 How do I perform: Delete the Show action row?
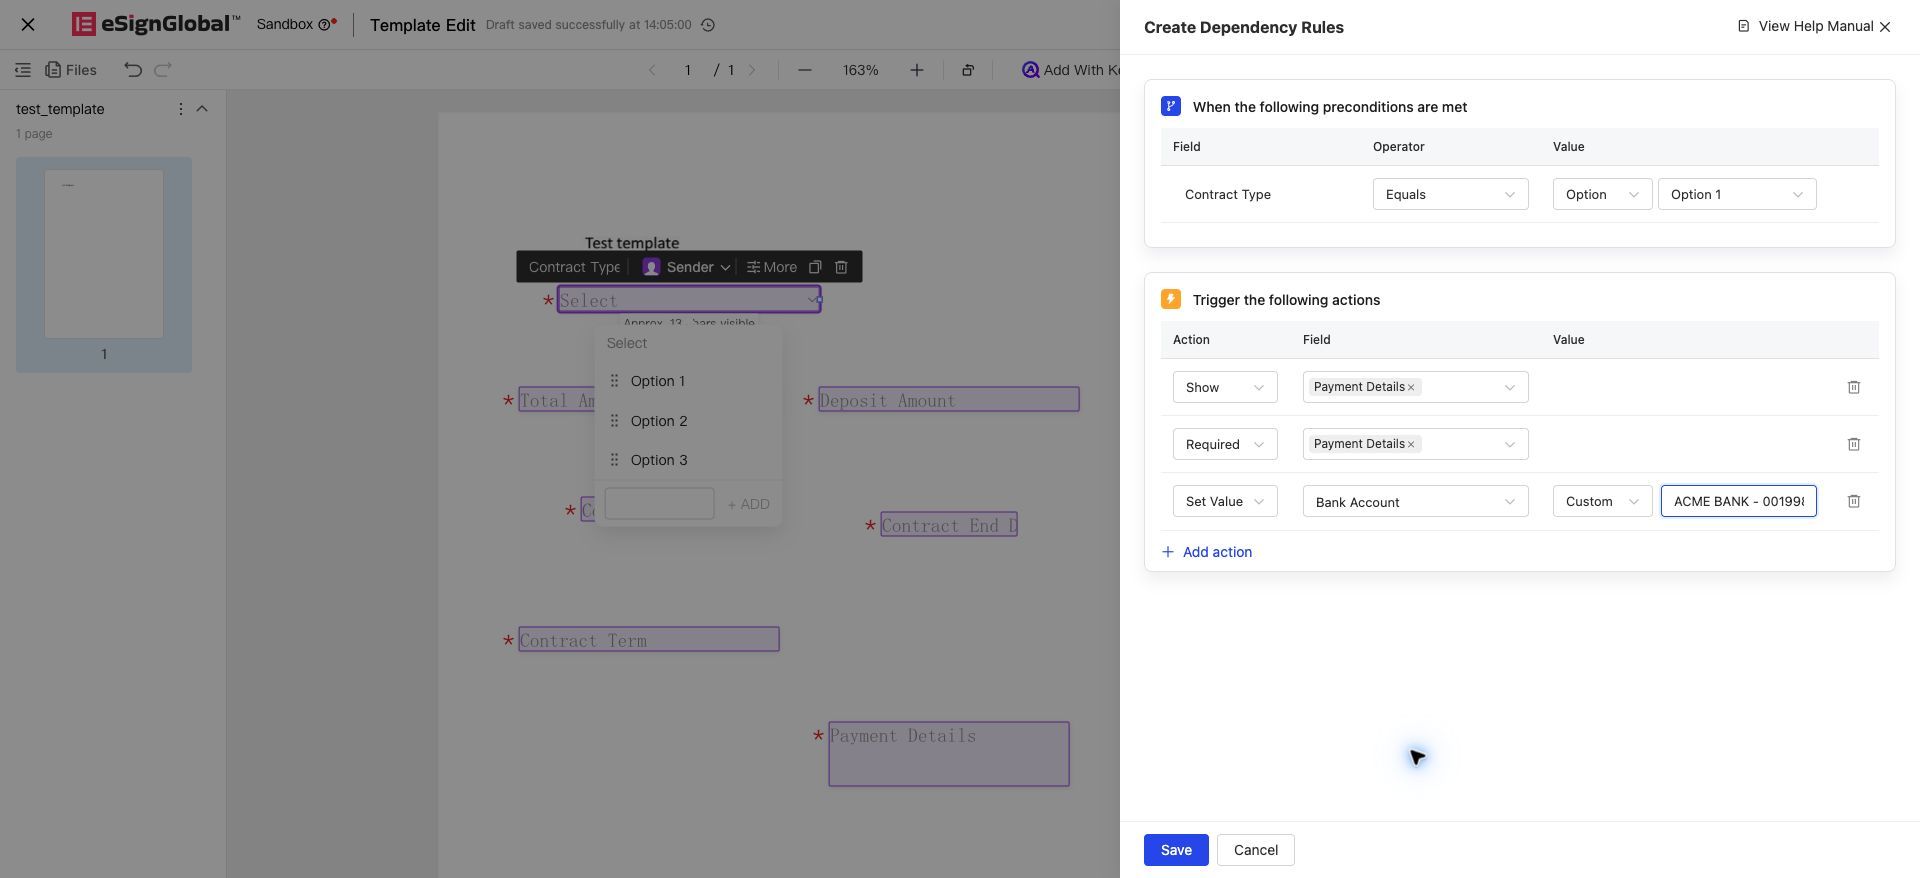(1853, 387)
